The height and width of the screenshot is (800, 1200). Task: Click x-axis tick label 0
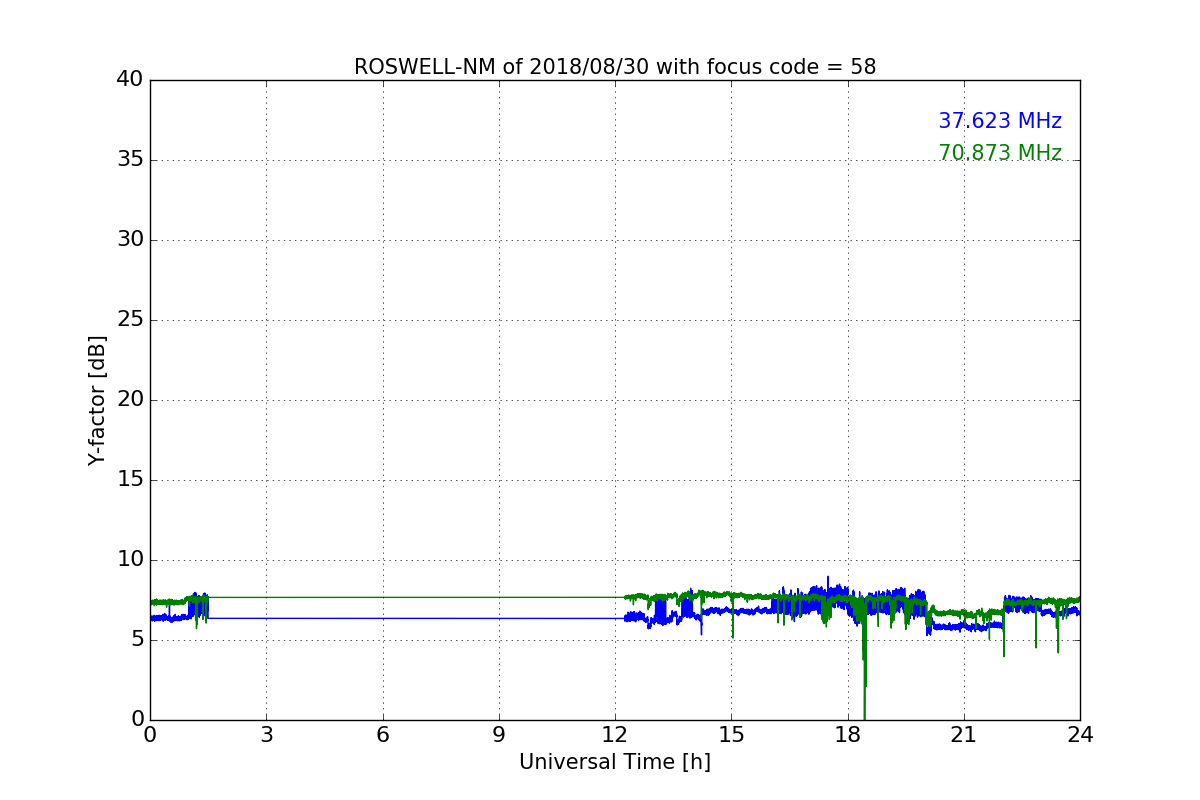click(150, 735)
